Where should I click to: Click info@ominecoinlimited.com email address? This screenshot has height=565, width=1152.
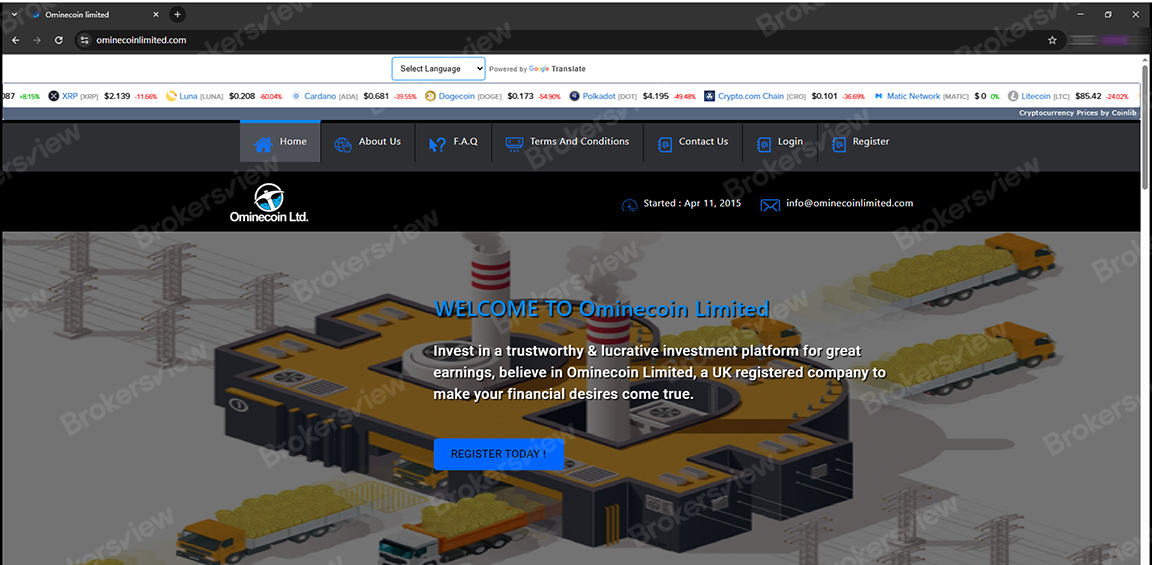849,203
